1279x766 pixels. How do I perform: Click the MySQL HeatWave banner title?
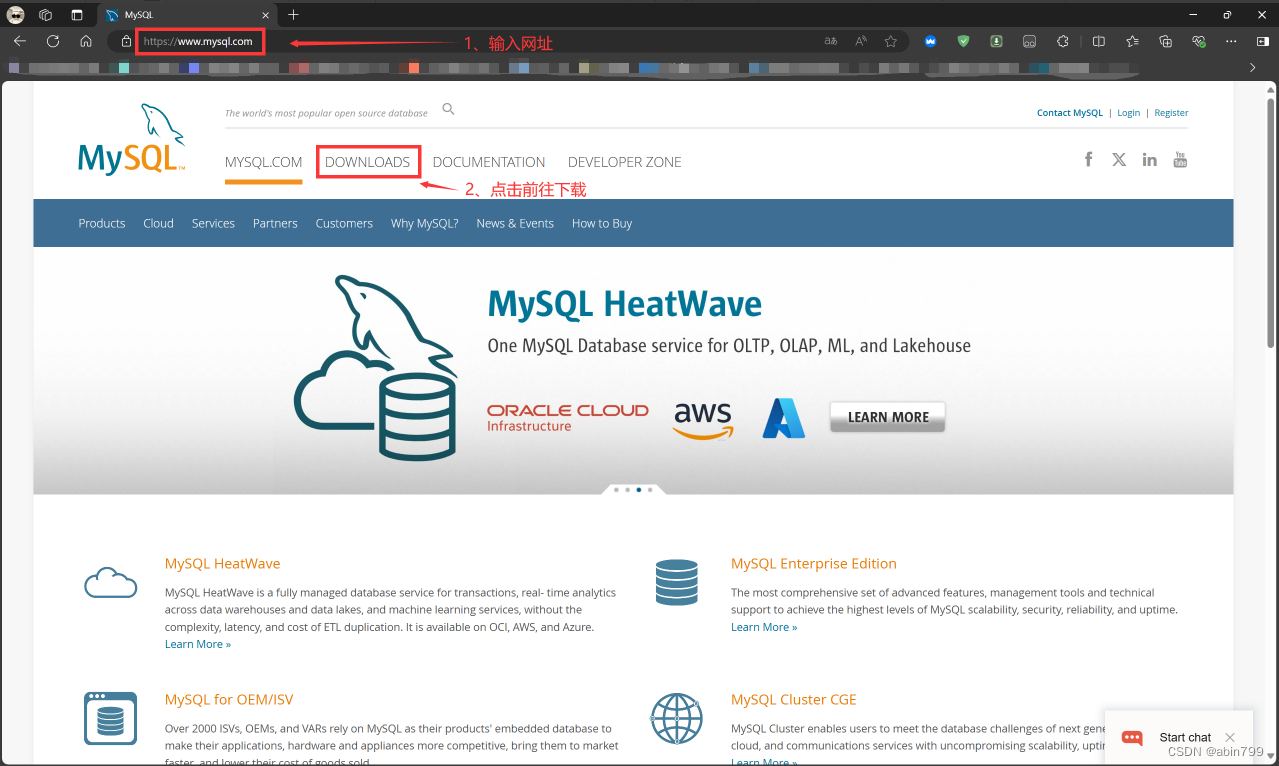pyautogui.click(x=625, y=303)
